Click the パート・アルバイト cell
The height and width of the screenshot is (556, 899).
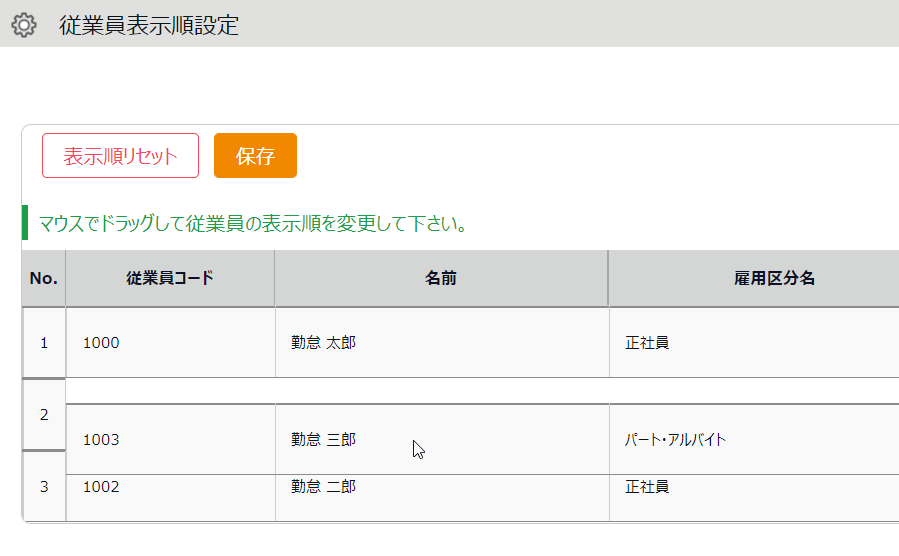(x=676, y=440)
